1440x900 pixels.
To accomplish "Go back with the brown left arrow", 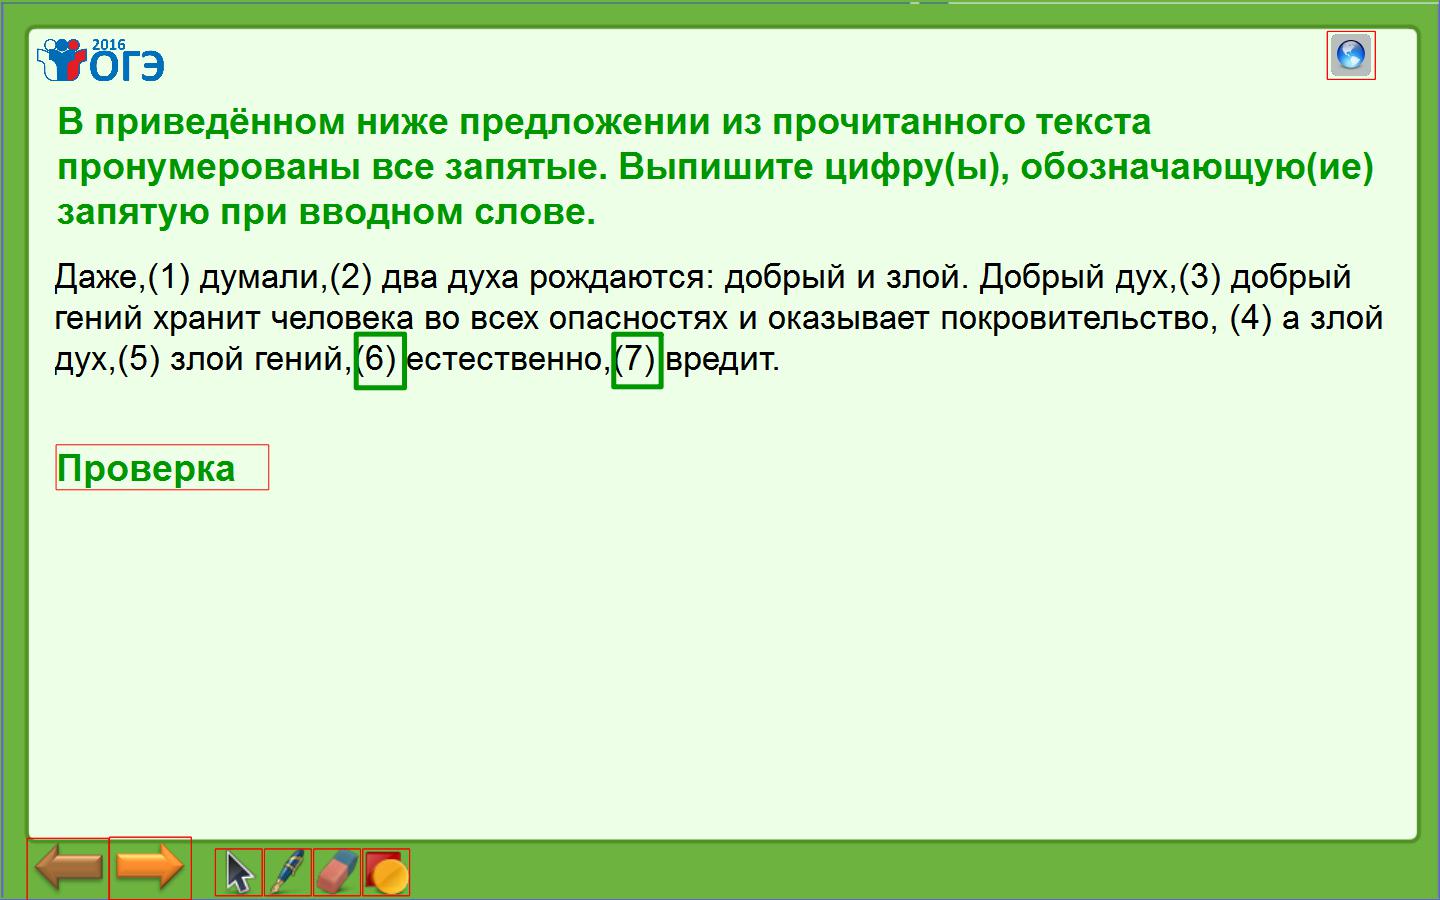I will (68, 867).
